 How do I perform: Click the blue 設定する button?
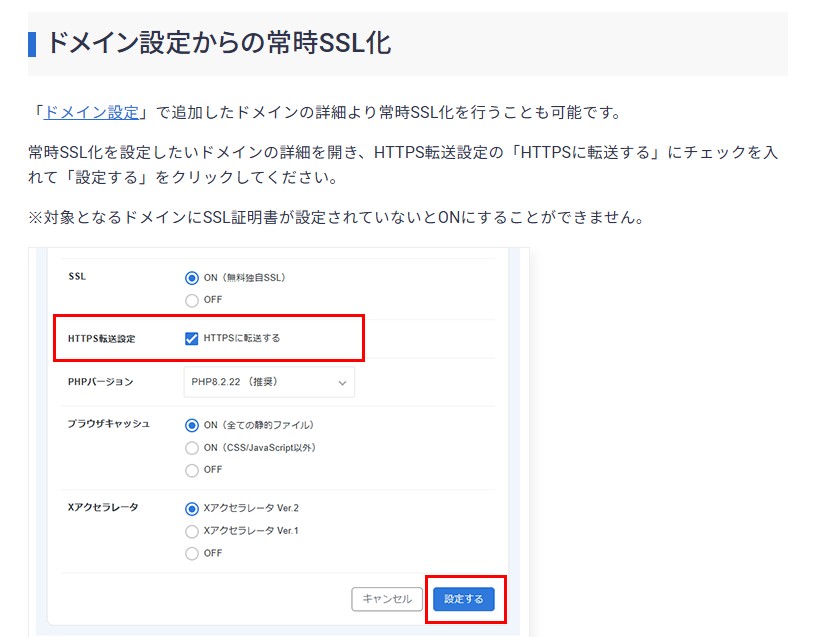point(464,599)
